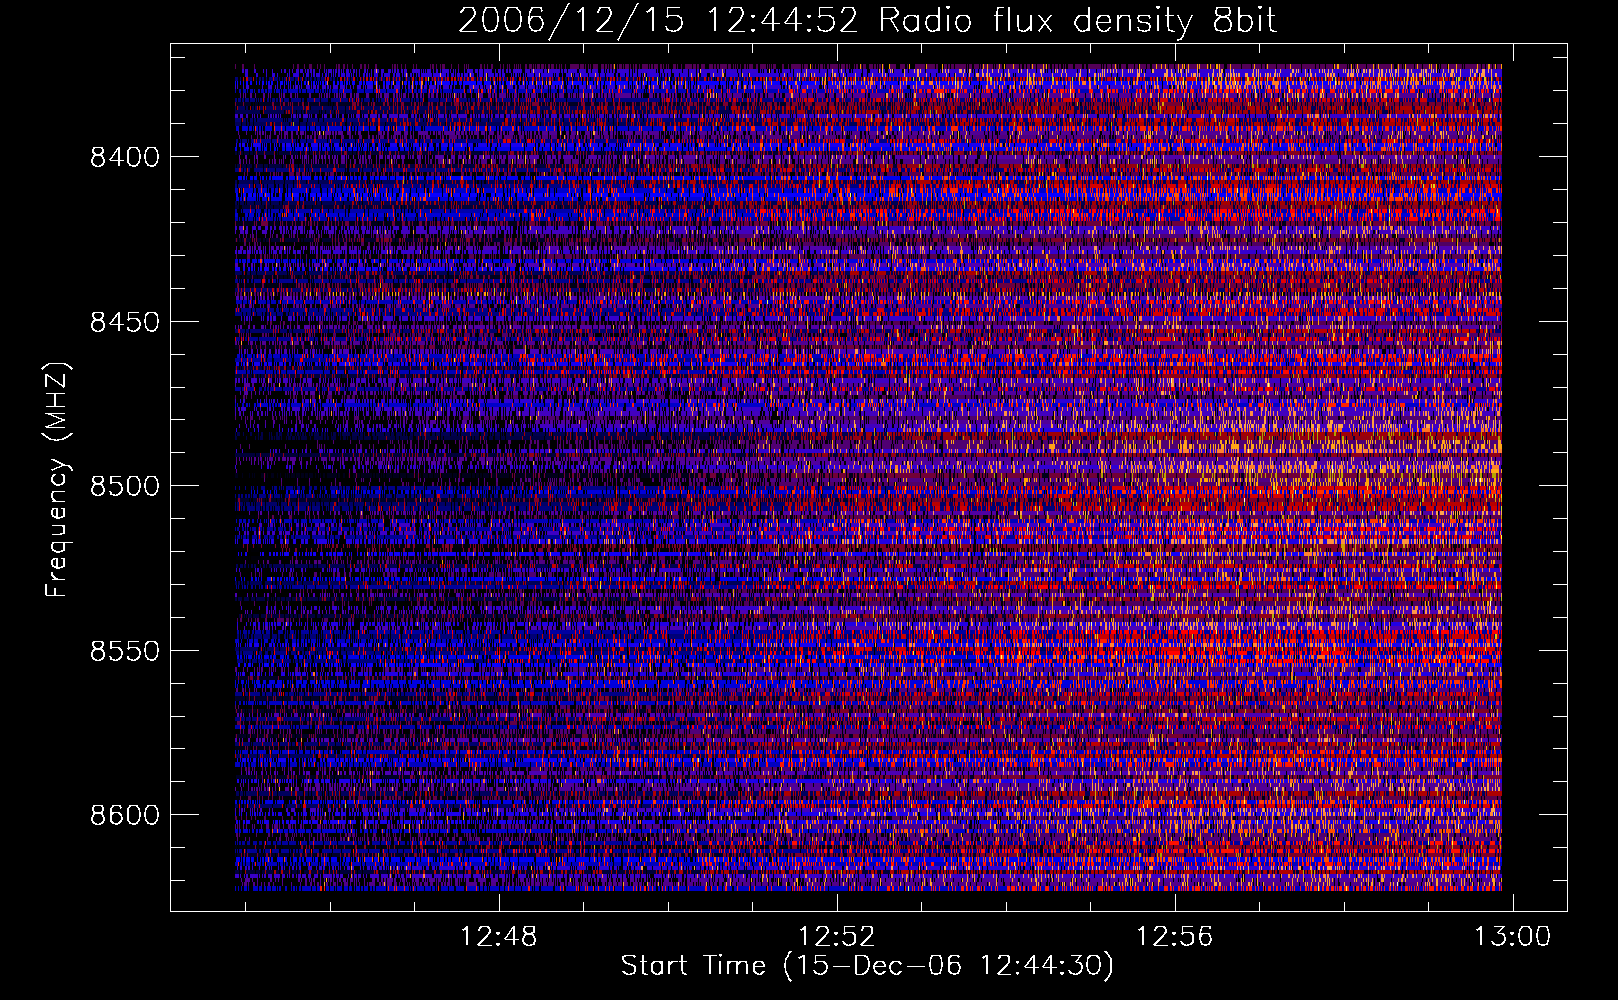Select the 8400 frequency tick label

tap(126, 157)
